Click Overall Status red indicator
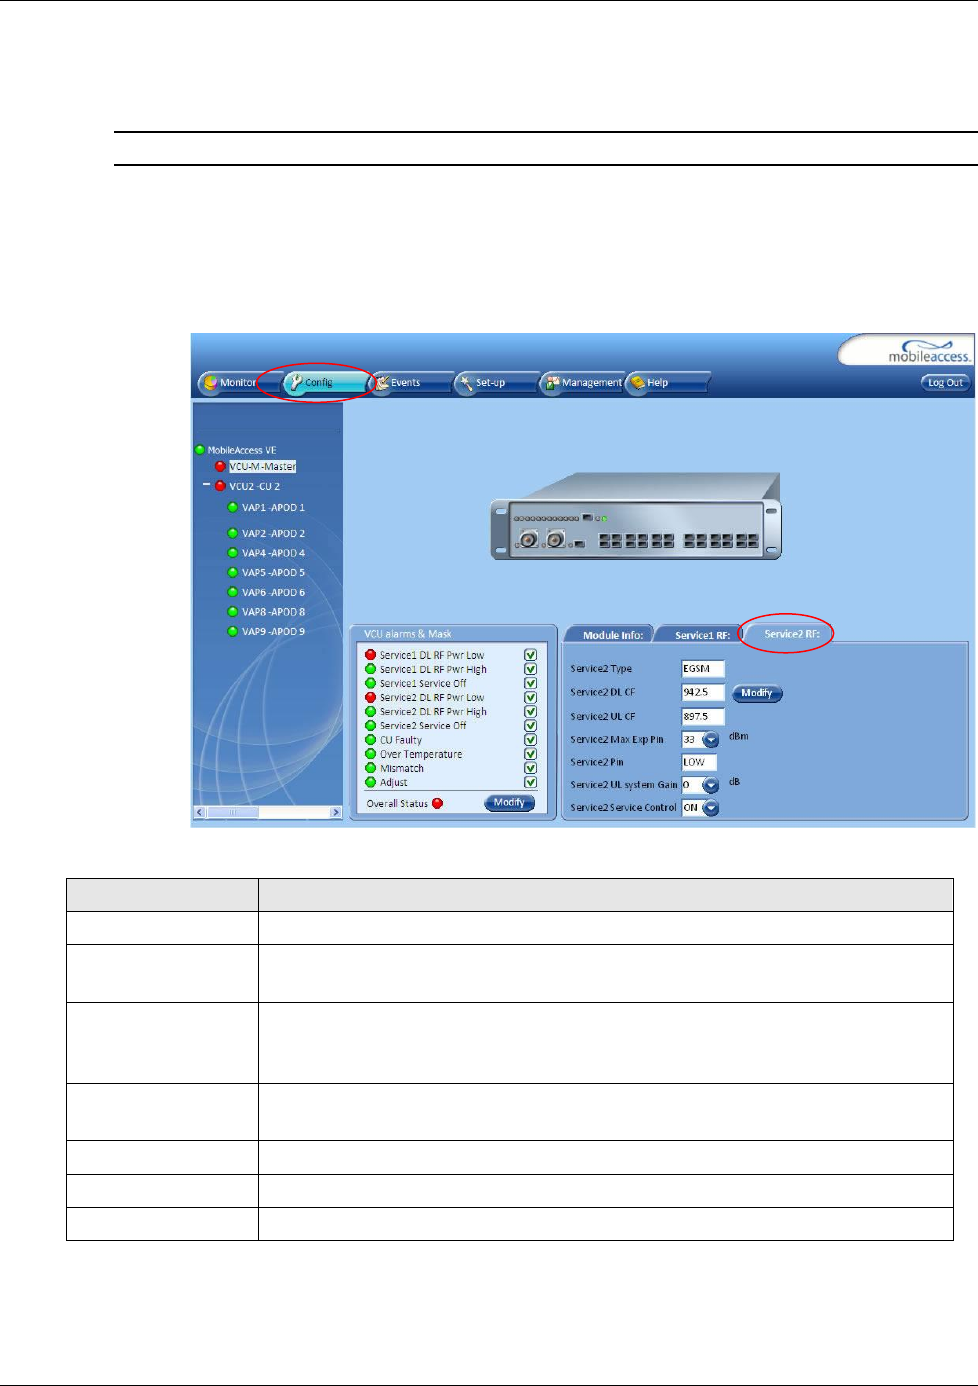Screen dimensions: 978x1386 [437, 803]
